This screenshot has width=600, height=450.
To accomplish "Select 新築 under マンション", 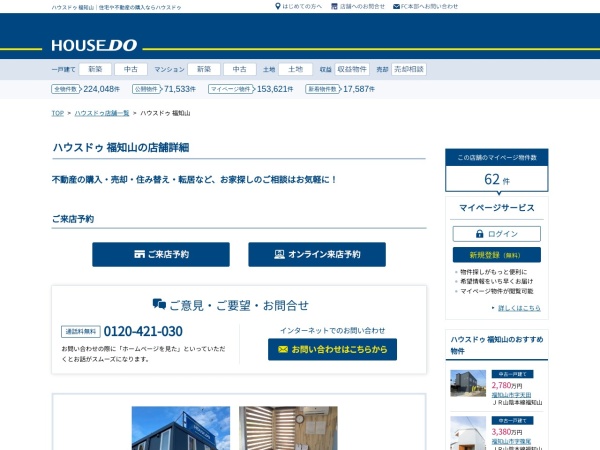I will 204,69.
